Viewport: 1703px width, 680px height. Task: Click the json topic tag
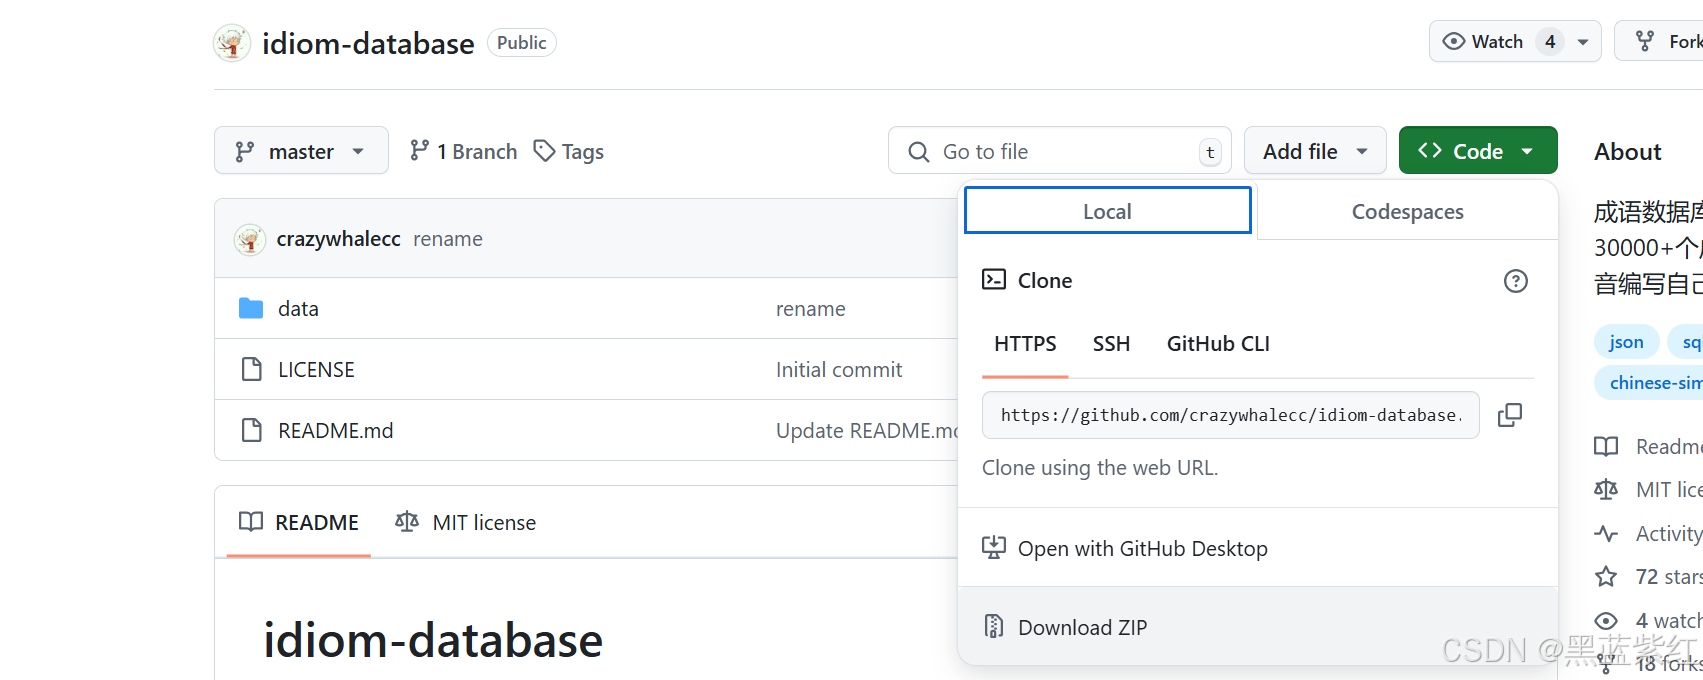(x=1626, y=342)
